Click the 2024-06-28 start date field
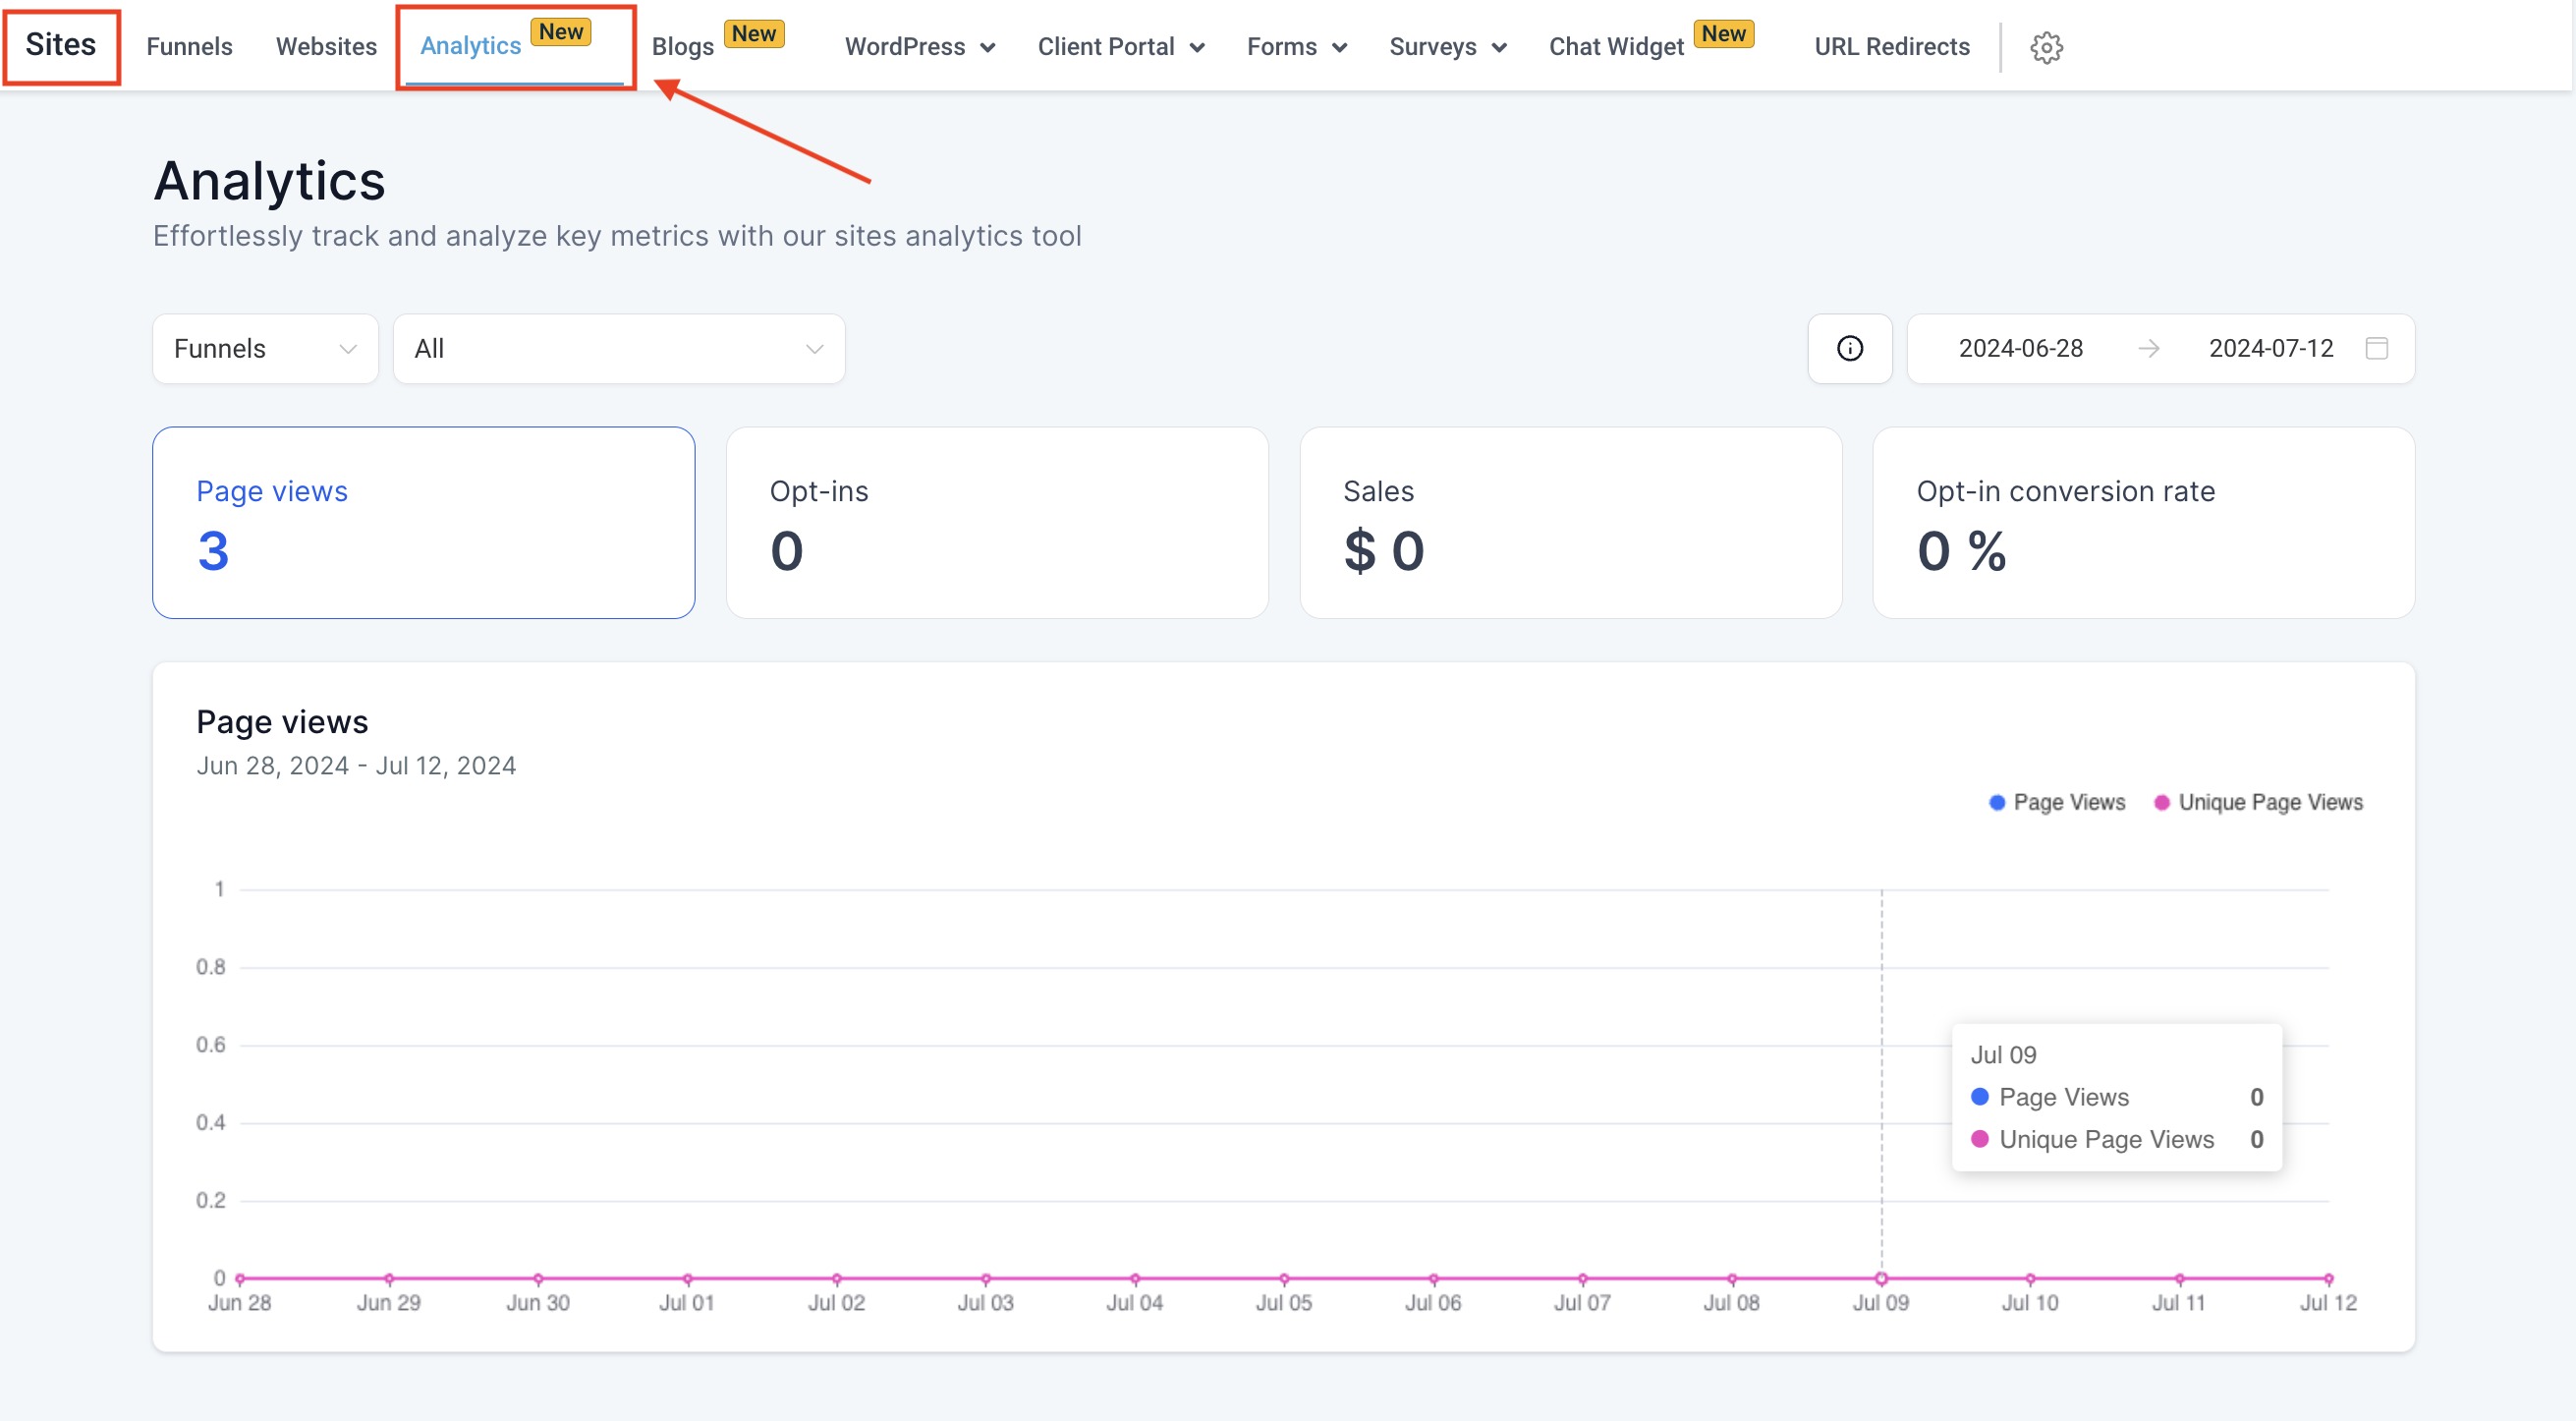This screenshot has width=2576, height=1421. point(2020,348)
